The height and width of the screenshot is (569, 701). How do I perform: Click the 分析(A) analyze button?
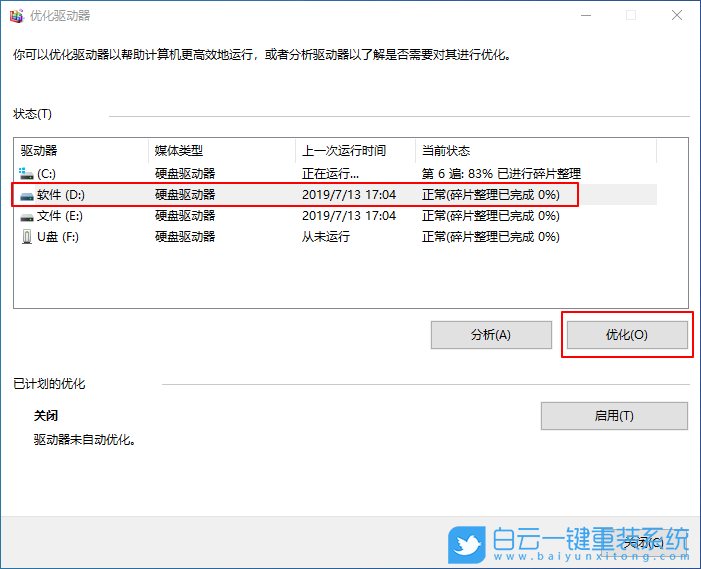[x=491, y=335]
